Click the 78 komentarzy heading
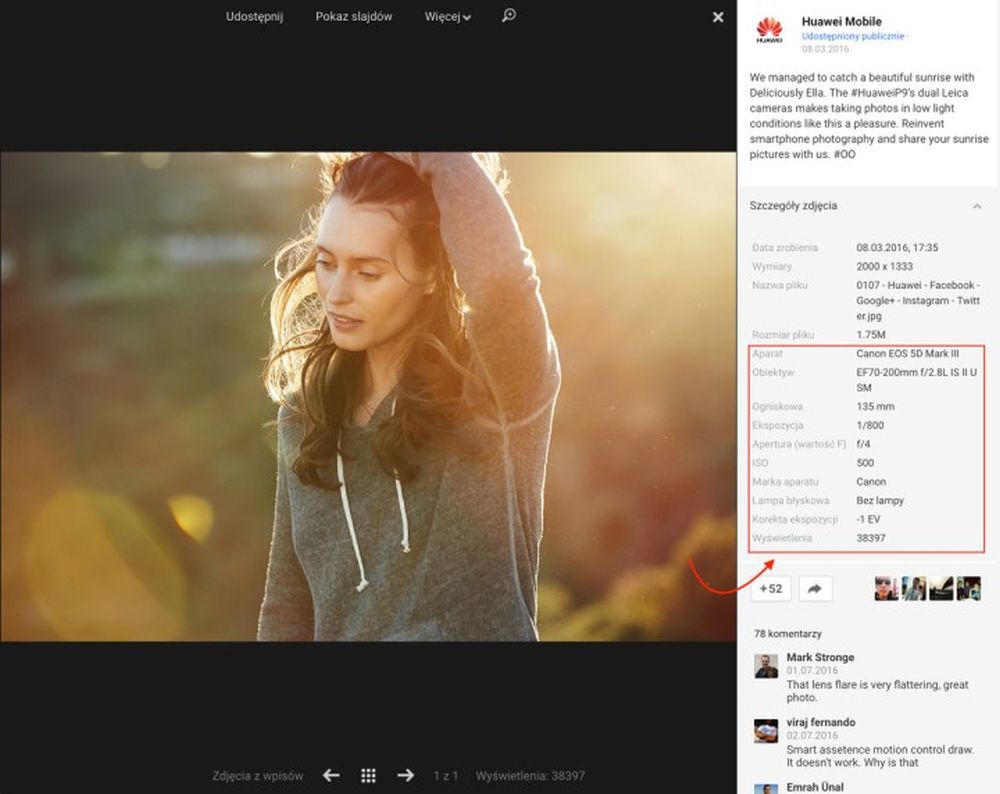Viewport: 1000px width, 794px height. coord(788,633)
